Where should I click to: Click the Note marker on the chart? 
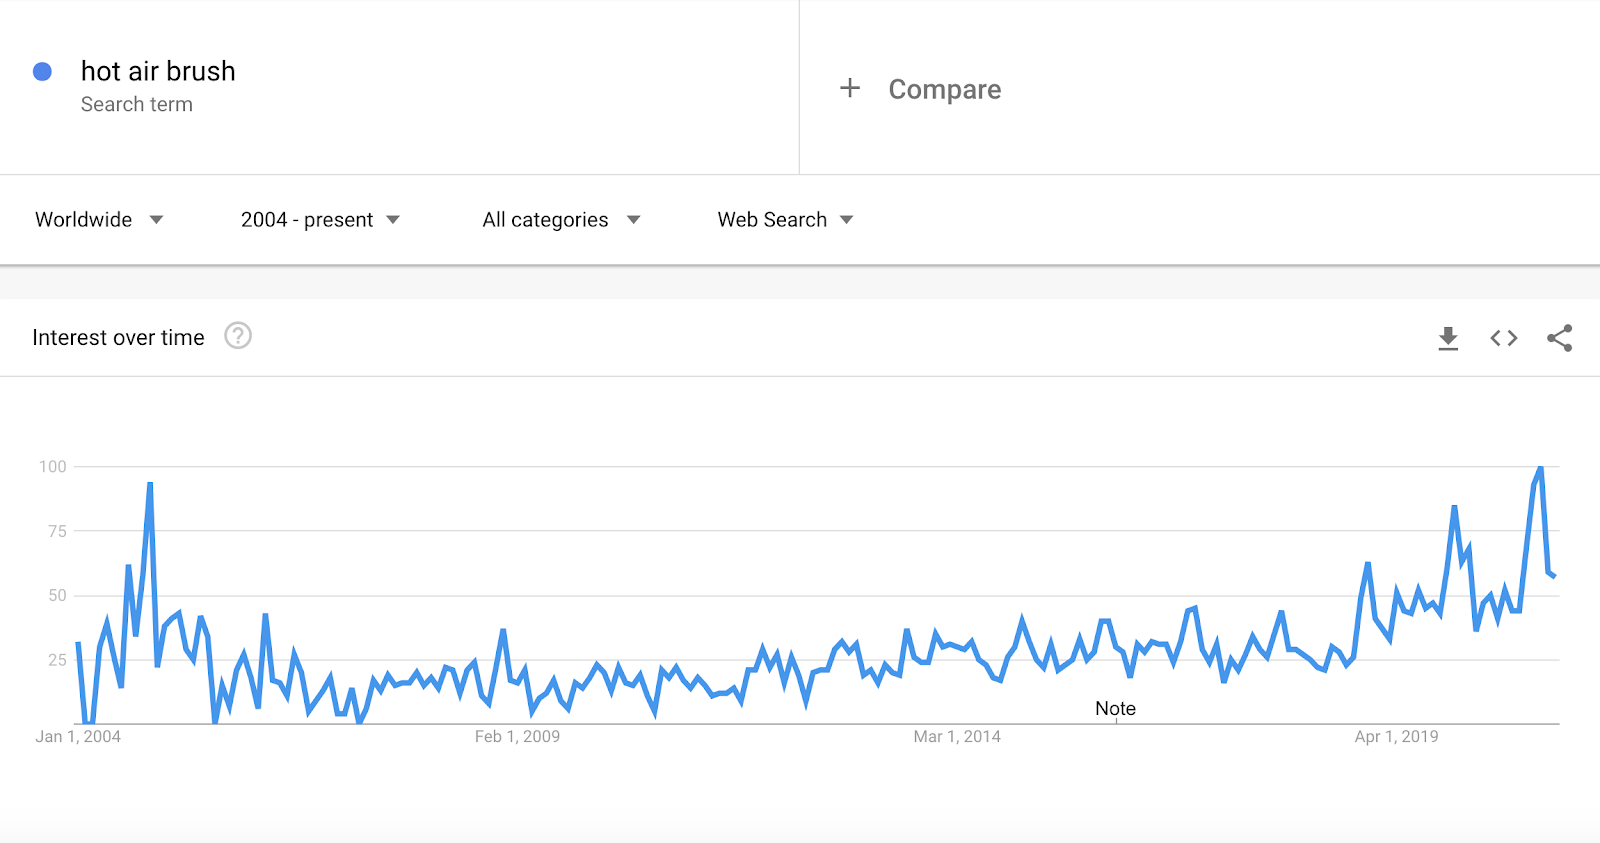coord(1115,708)
